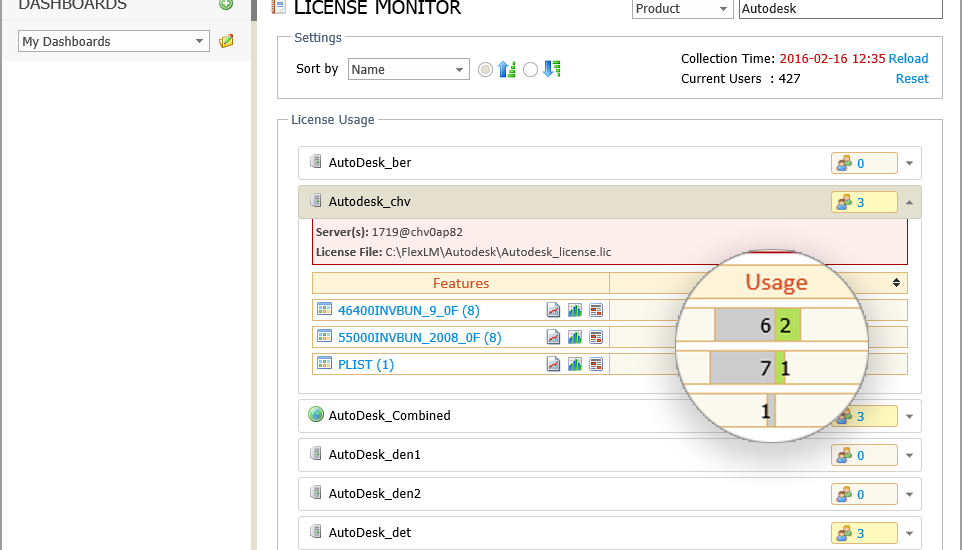Image resolution: width=962 pixels, height=550 pixels.
Task: Click the ascending sort arrow icon
Action: click(507, 69)
